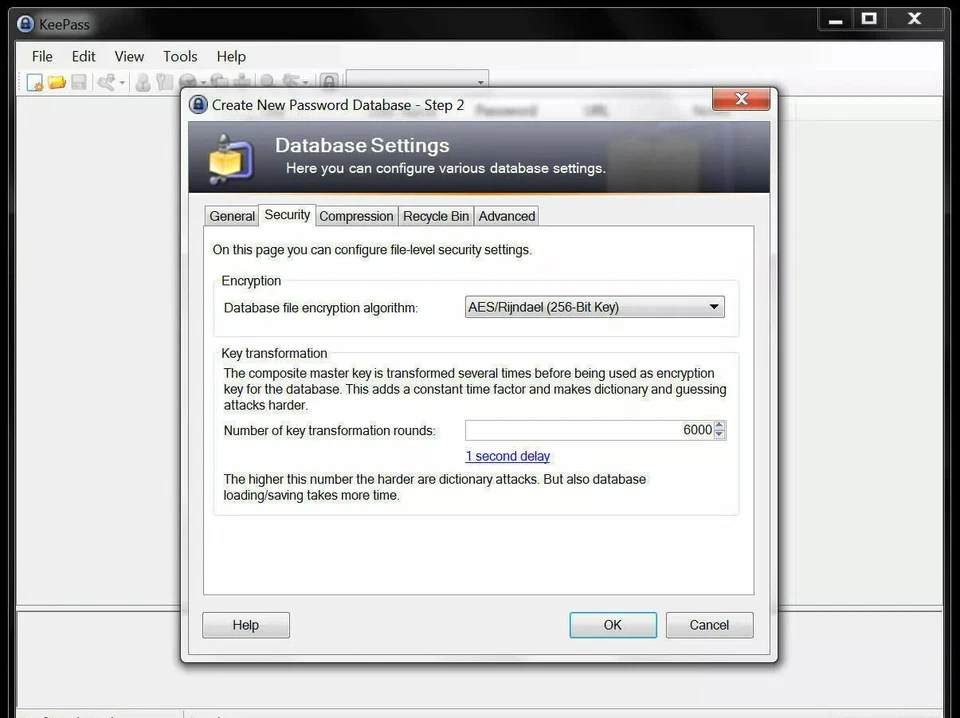Create a new database using the toolbar icon
This screenshot has width=960, height=718.
point(33,81)
